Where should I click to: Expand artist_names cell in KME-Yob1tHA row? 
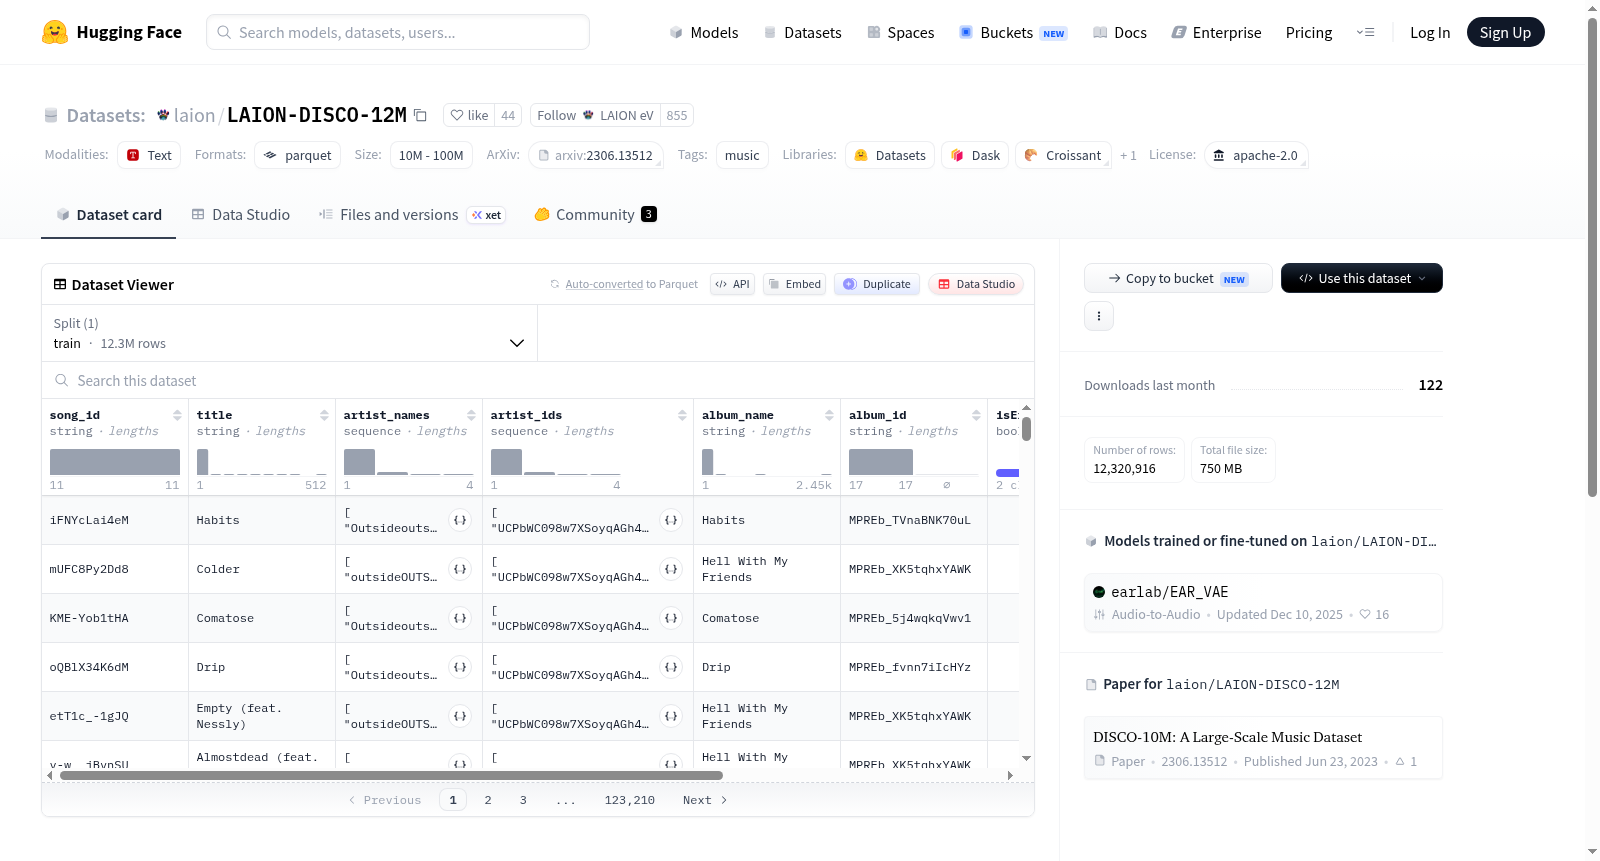[x=460, y=618]
